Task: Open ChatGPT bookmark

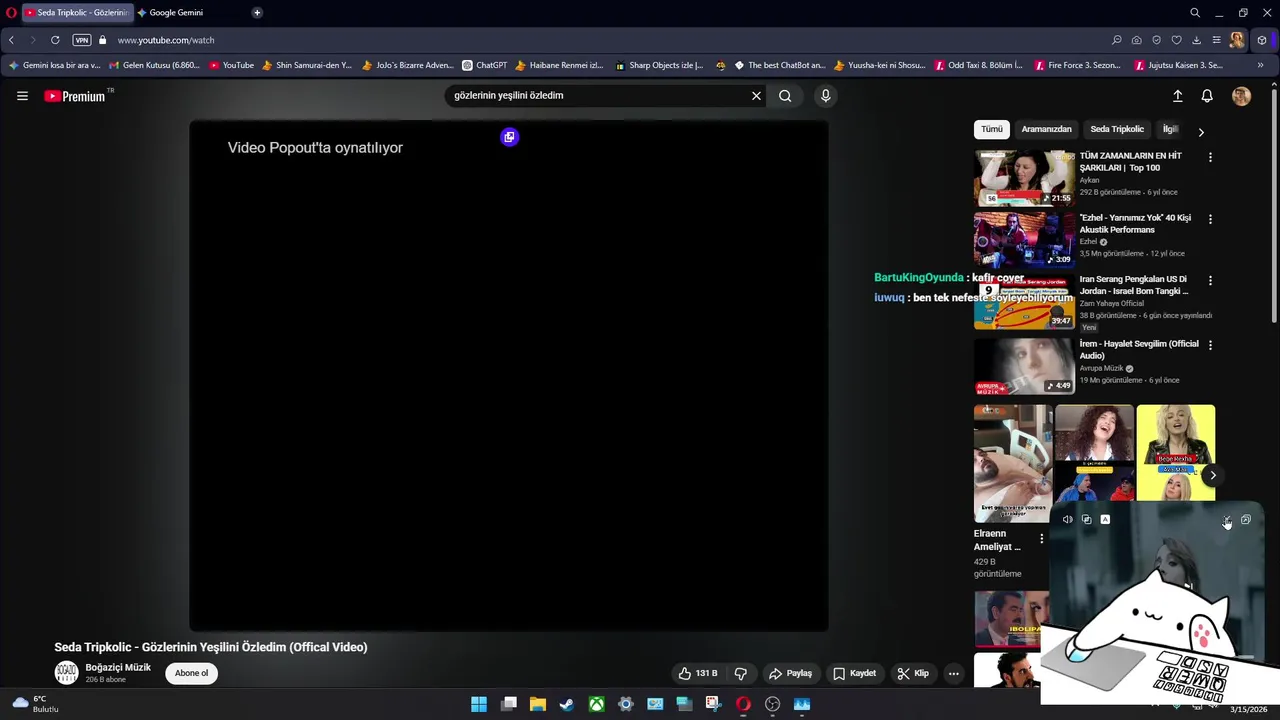Action: click(x=484, y=66)
